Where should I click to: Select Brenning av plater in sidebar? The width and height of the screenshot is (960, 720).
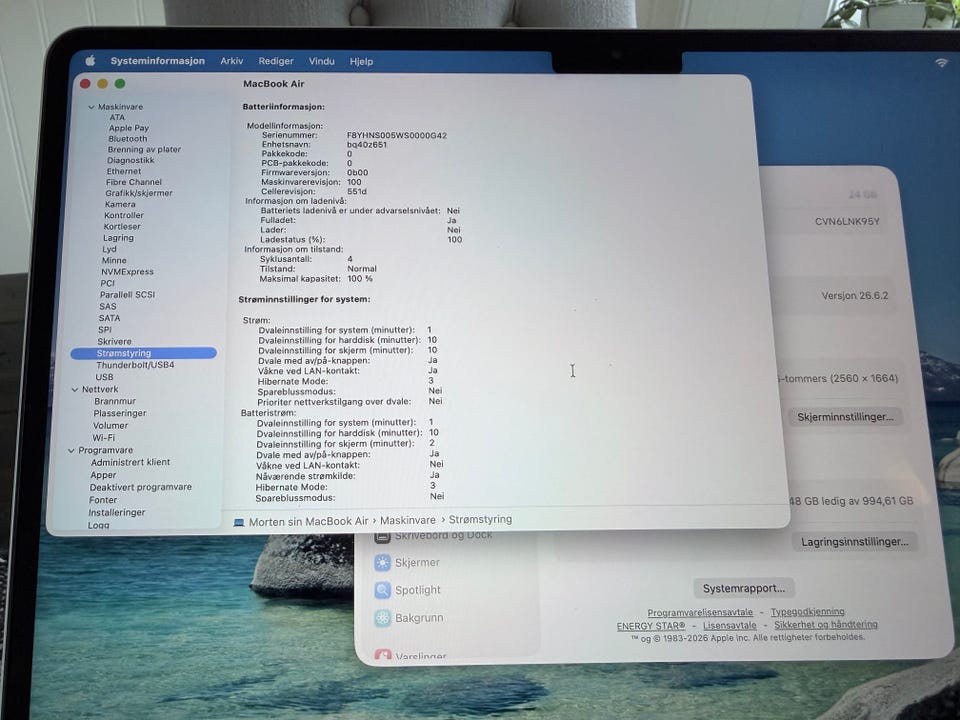[x=144, y=149]
